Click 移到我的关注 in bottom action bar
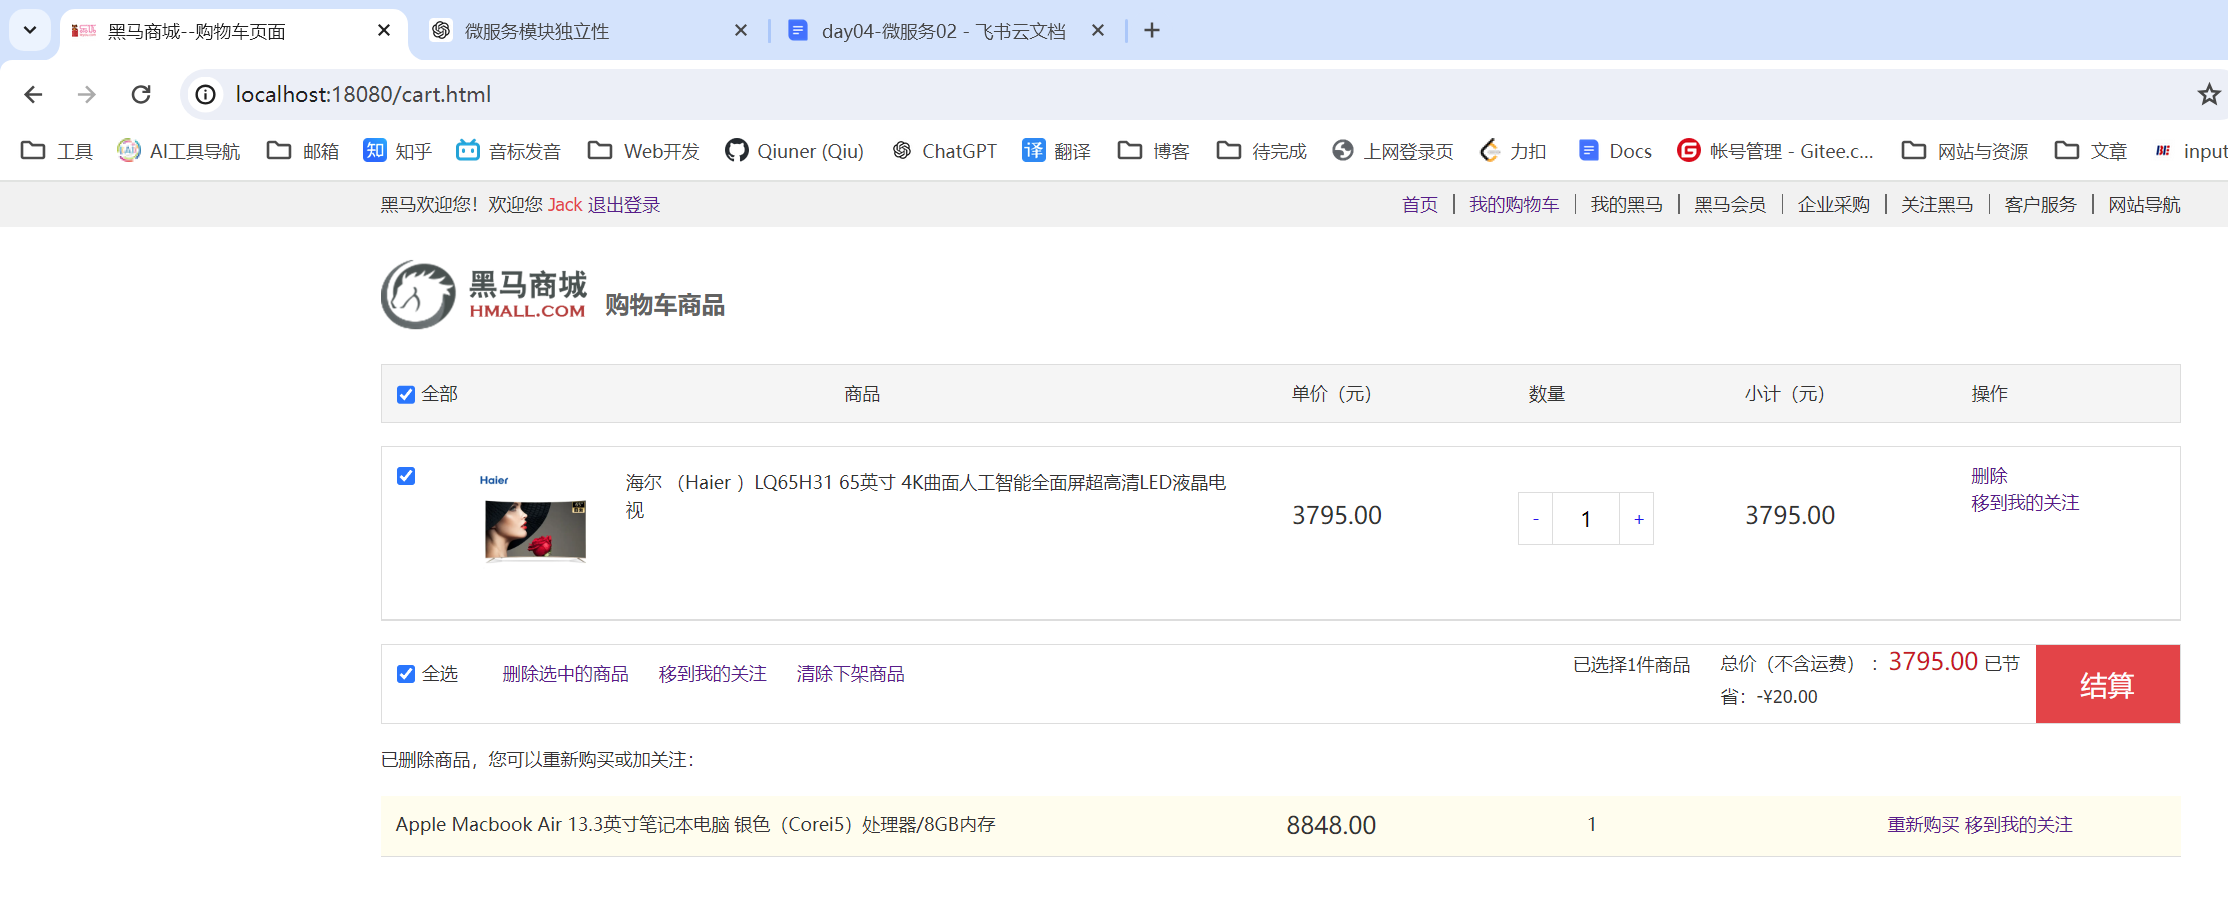Screen dimensions: 2228x906 pos(713,674)
